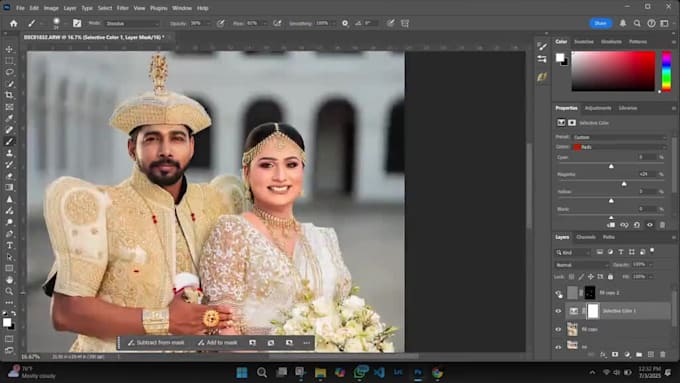The width and height of the screenshot is (680, 383).
Task: Select the Hand tool
Action: [9, 280]
